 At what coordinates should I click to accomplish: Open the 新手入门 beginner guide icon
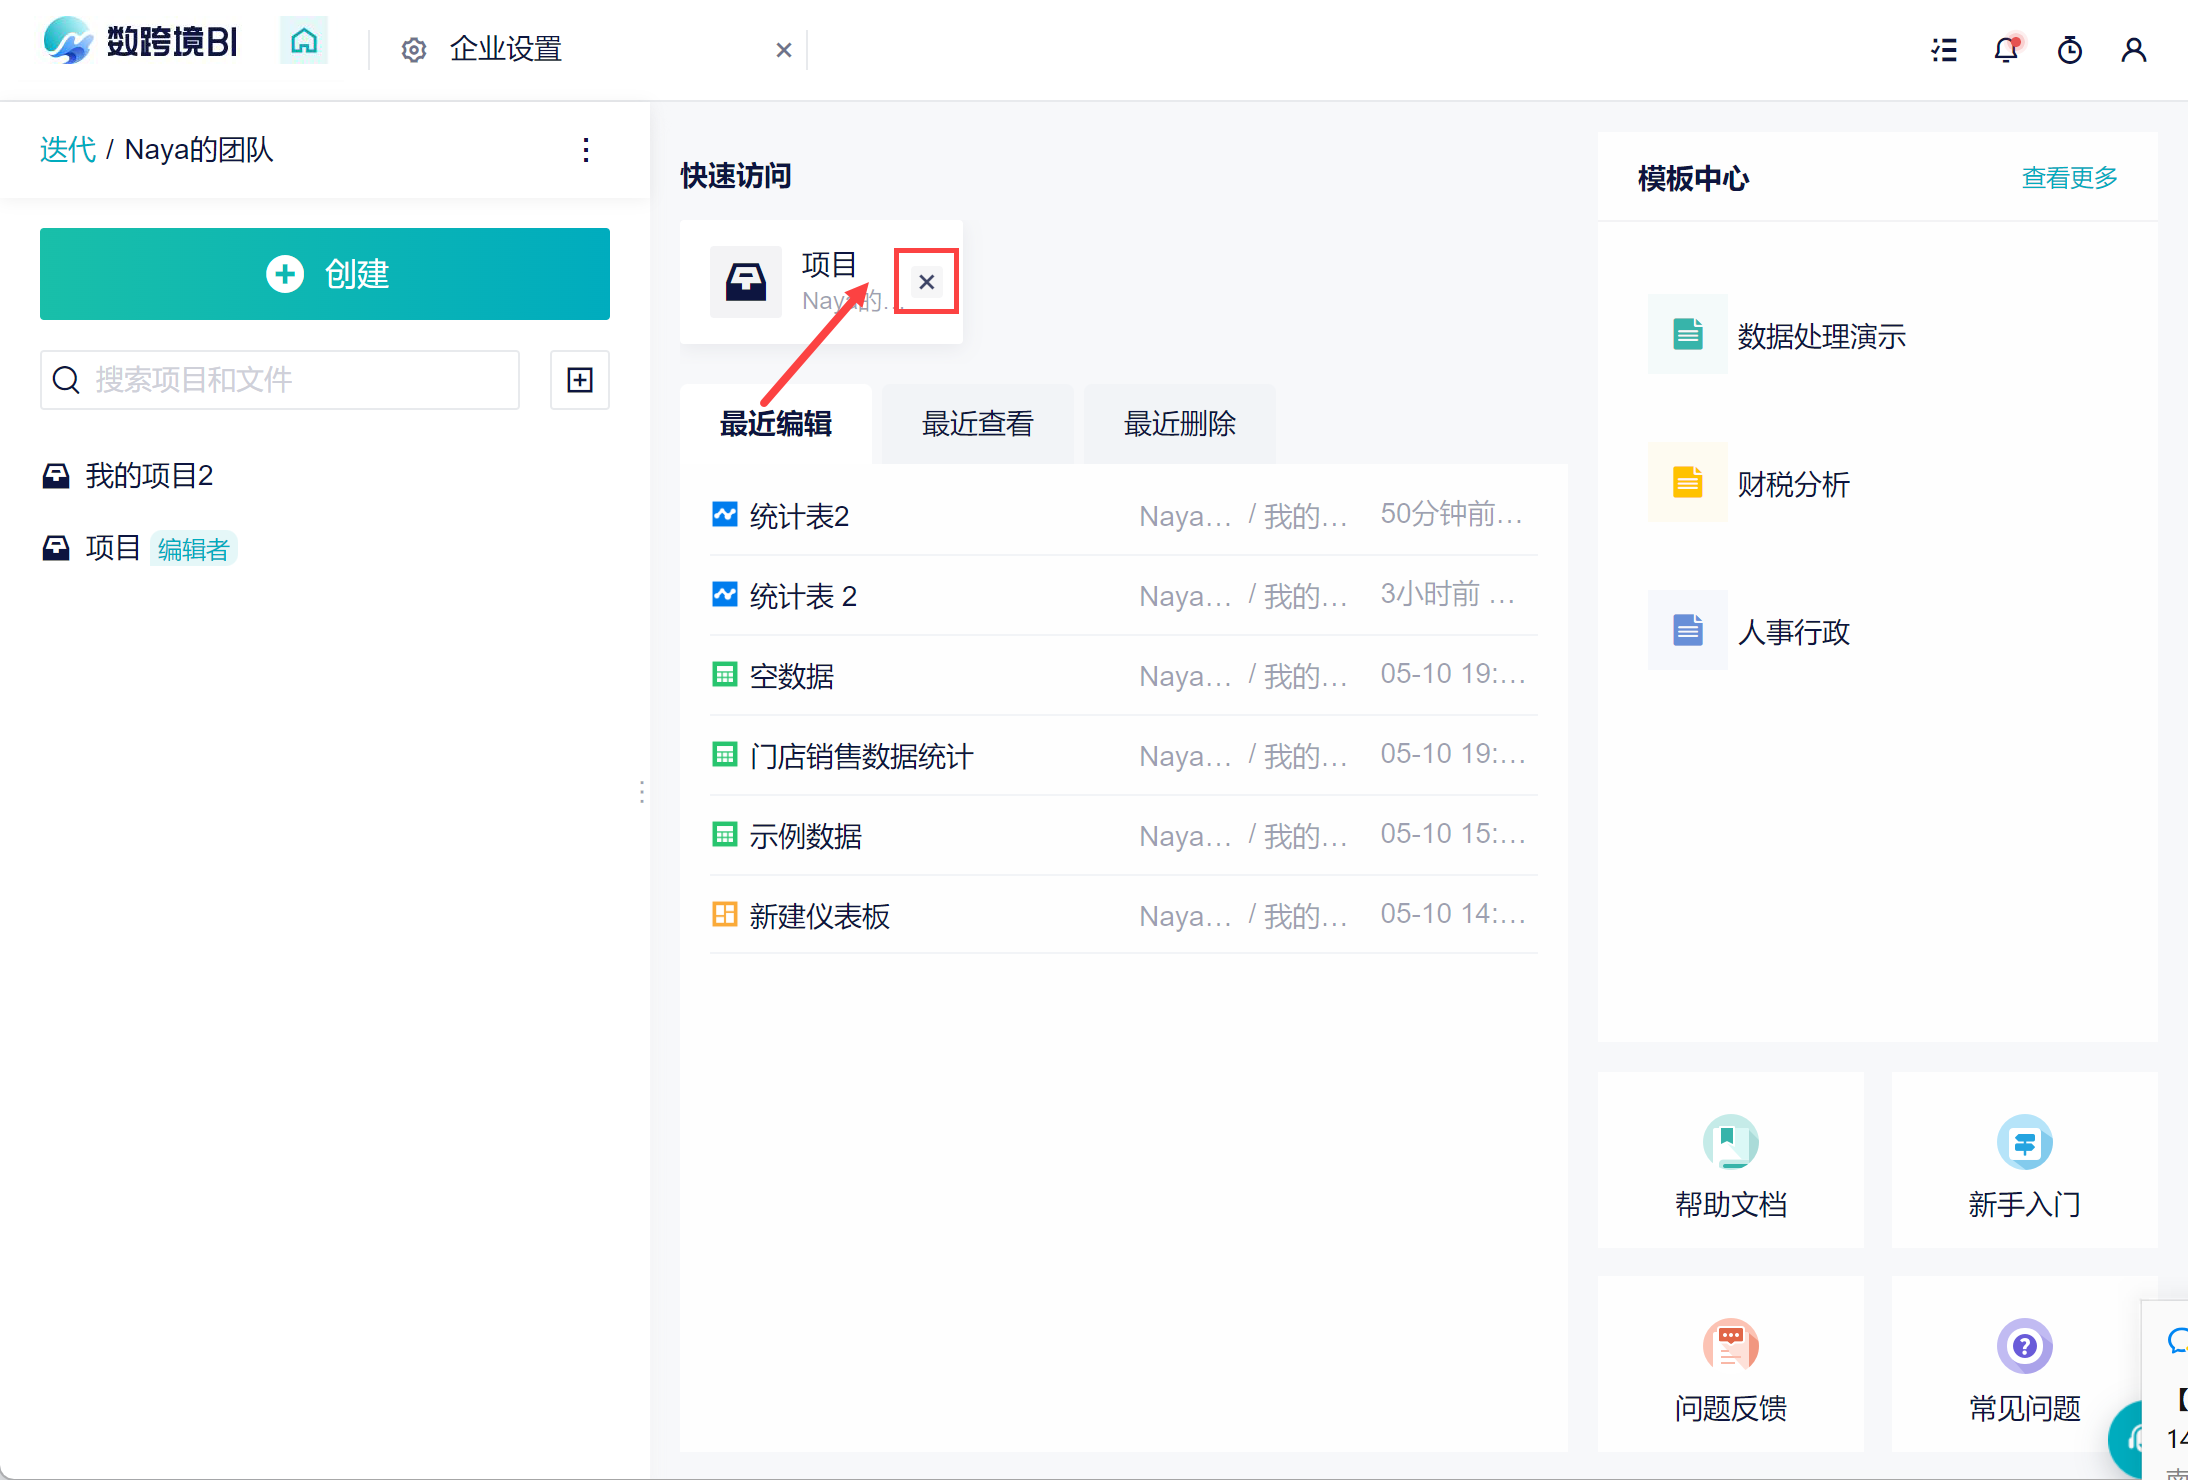[x=2024, y=1142]
